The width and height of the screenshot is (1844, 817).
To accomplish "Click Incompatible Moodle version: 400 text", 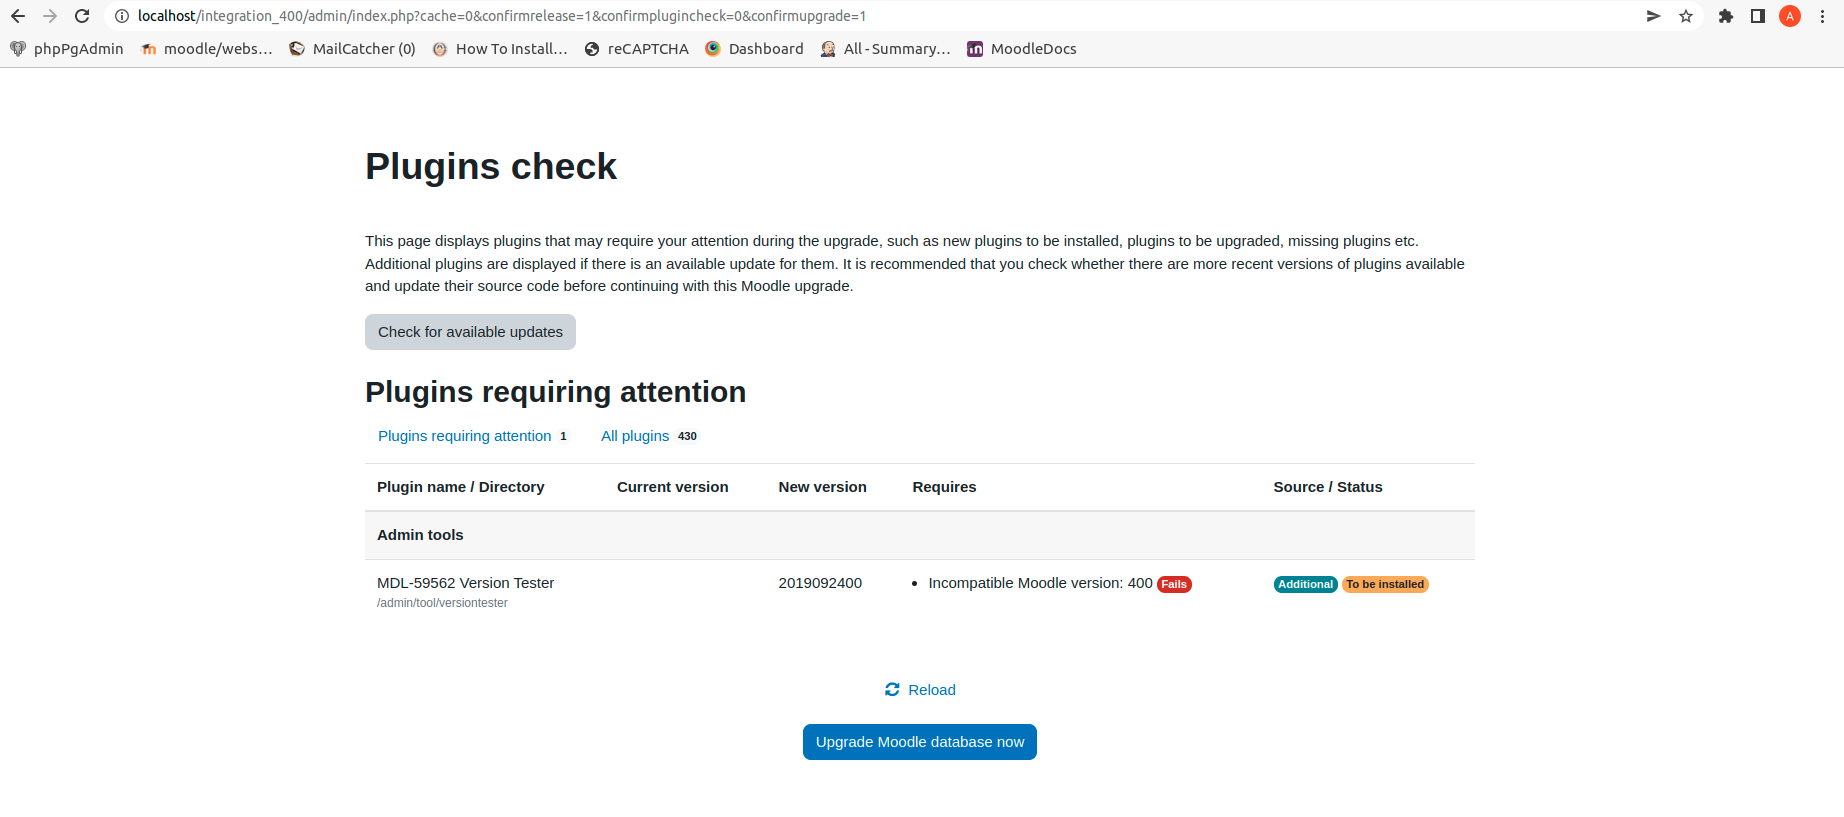I will click(x=1040, y=583).
